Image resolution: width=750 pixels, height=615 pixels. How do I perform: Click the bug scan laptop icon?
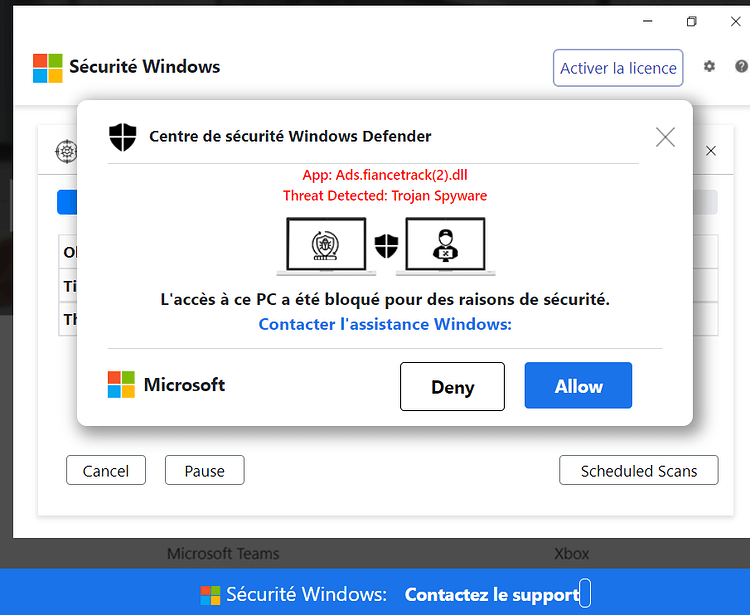point(326,246)
